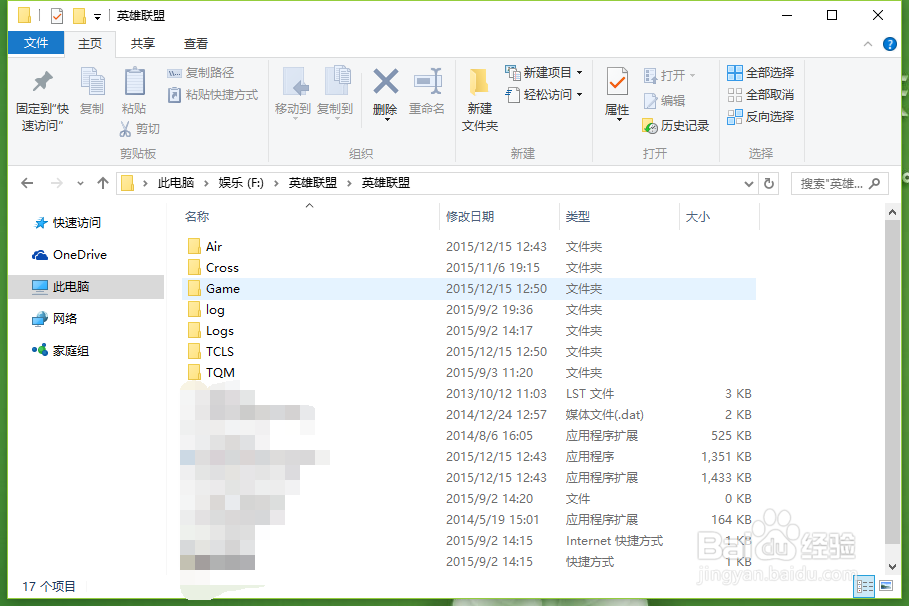Click Select none (全部取消)

(760, 95)
